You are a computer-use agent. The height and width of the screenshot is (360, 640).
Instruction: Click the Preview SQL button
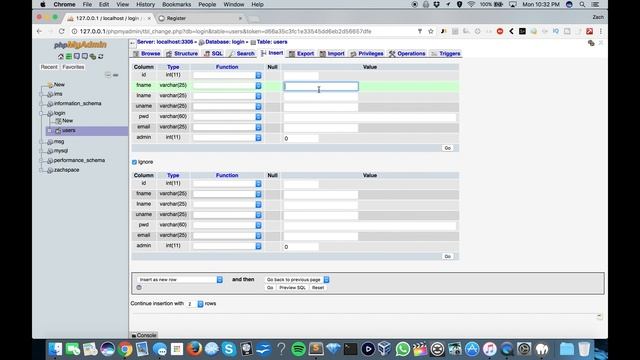tap(292, 288)
